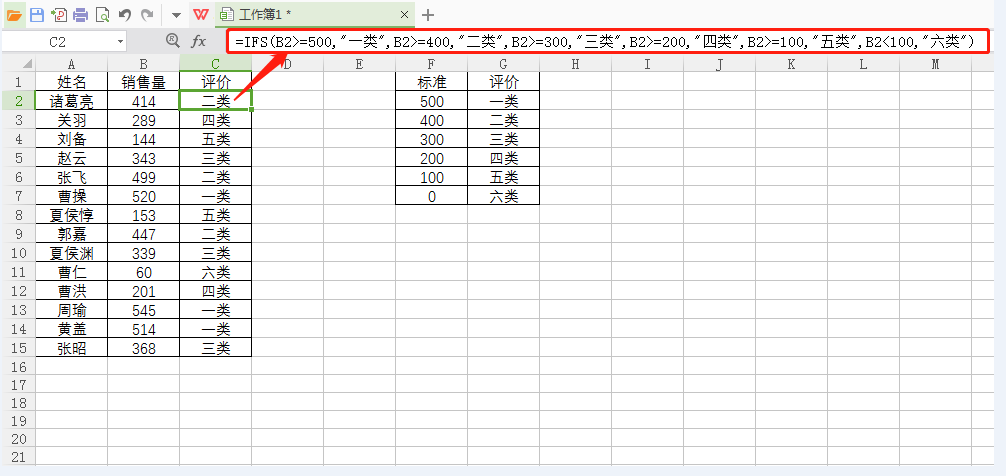This screenshot has height=476, width=1006.
Task: Click the magnifier zoom icon beside fx
Action: click(173, 41)
